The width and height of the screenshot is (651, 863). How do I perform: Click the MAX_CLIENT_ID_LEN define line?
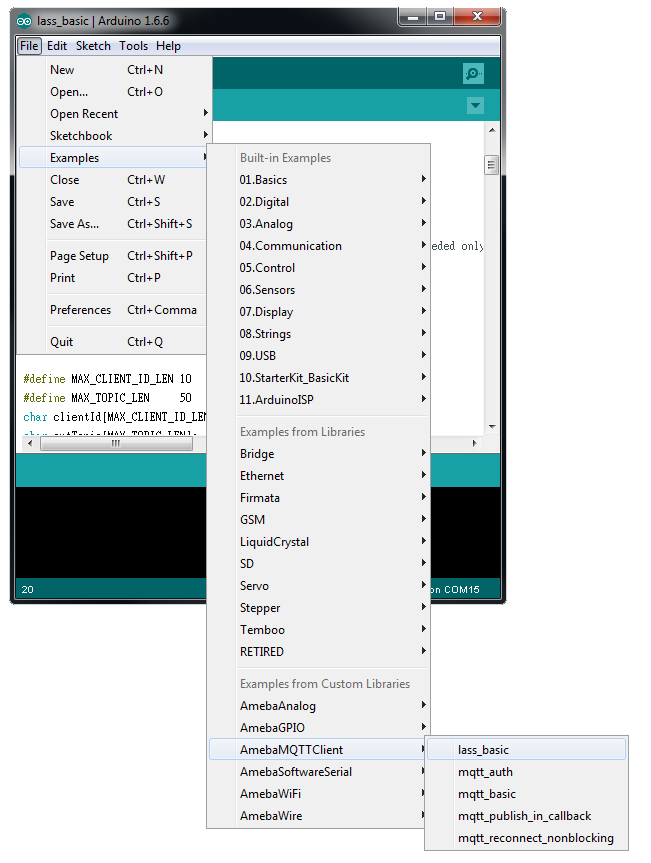[107, 379]
